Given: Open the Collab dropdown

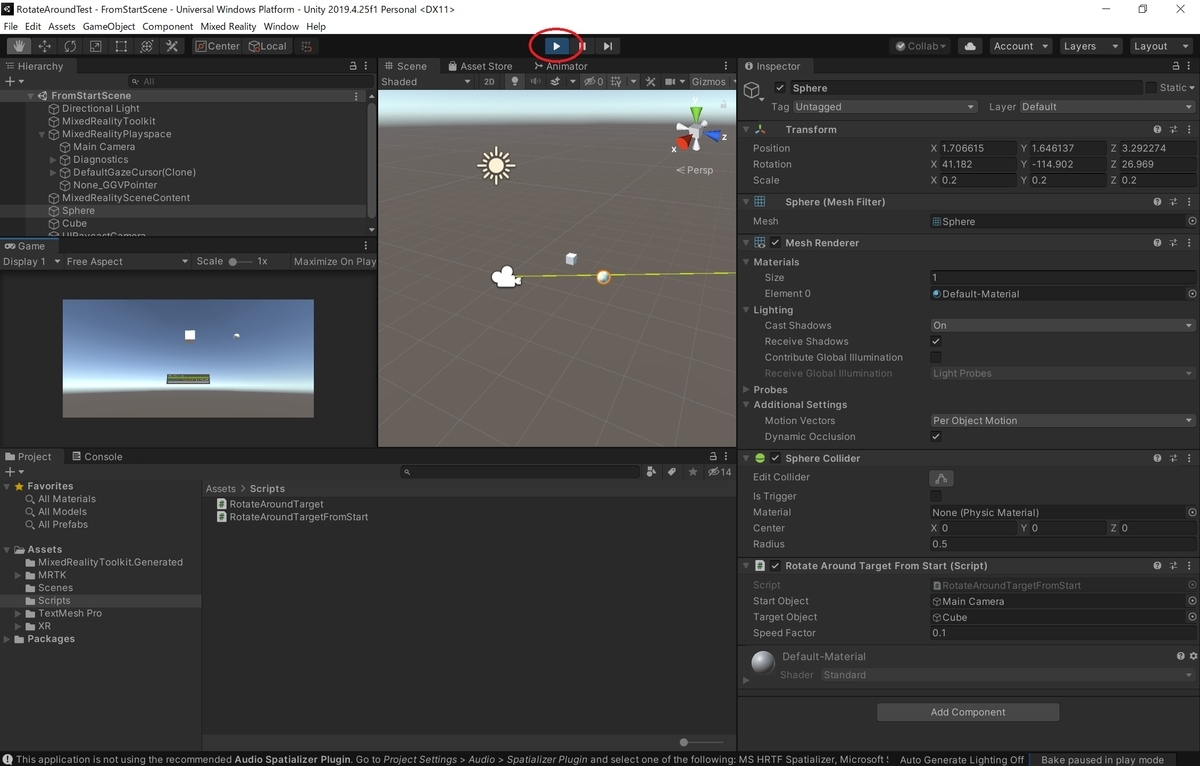Looking at the screenshot, I should (920, 46).
